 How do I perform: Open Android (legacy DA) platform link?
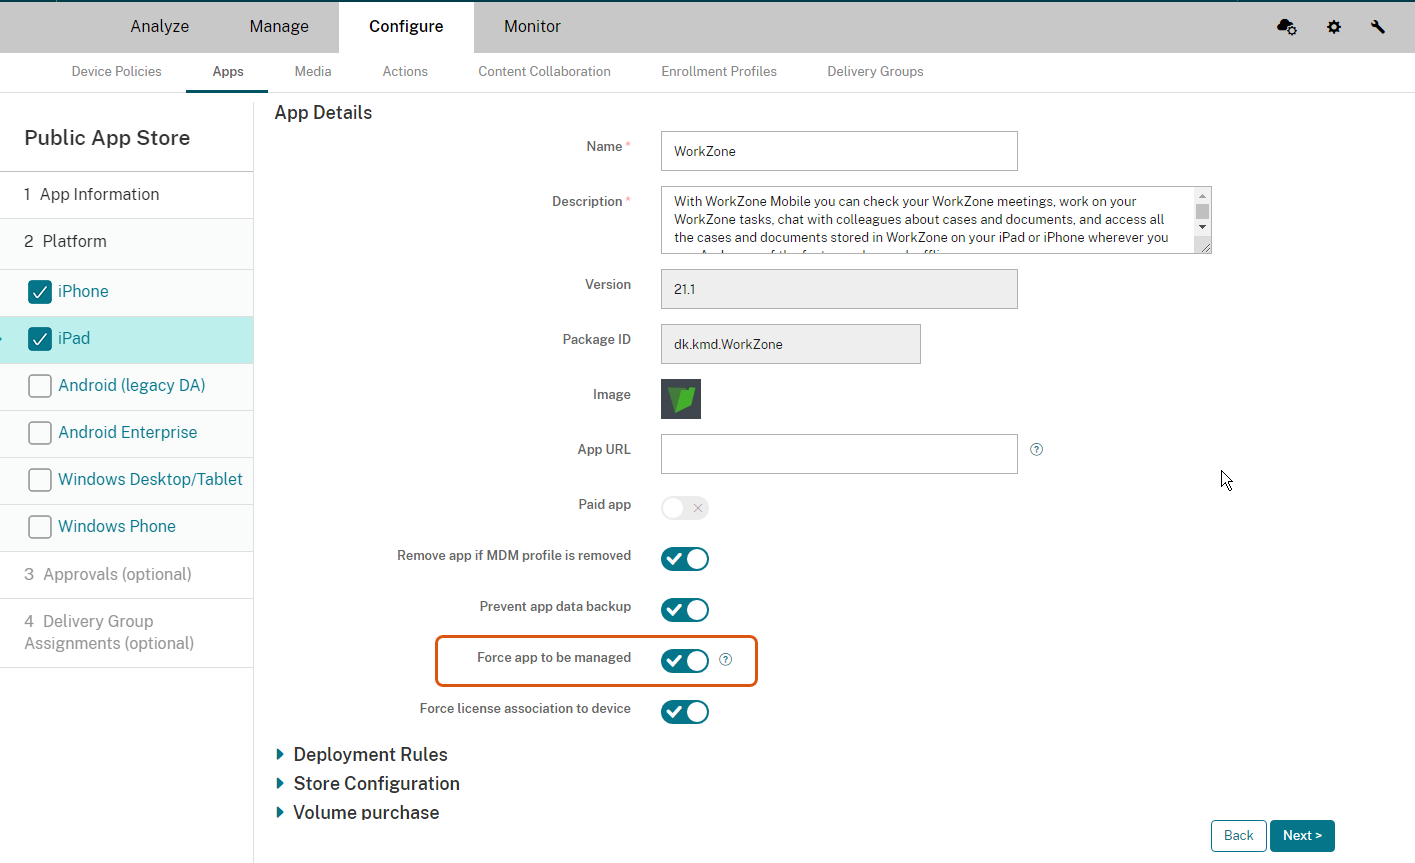pos(132,386)
